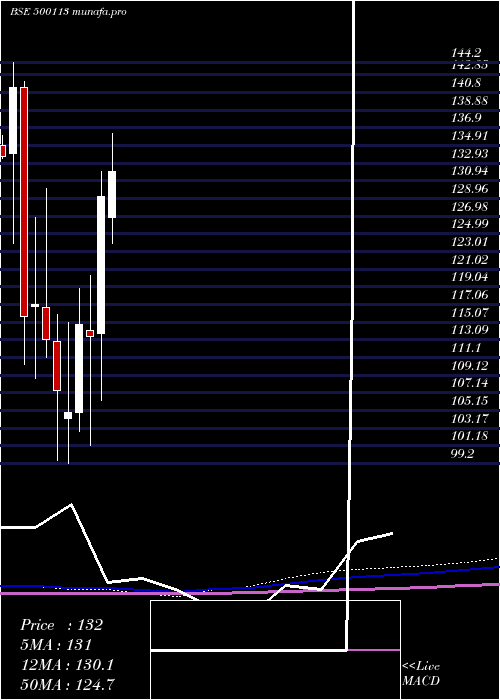Click the 115.07 price axis label
Image resolution: width=500 pixels, height=700 pixels.
pos(470,312)
